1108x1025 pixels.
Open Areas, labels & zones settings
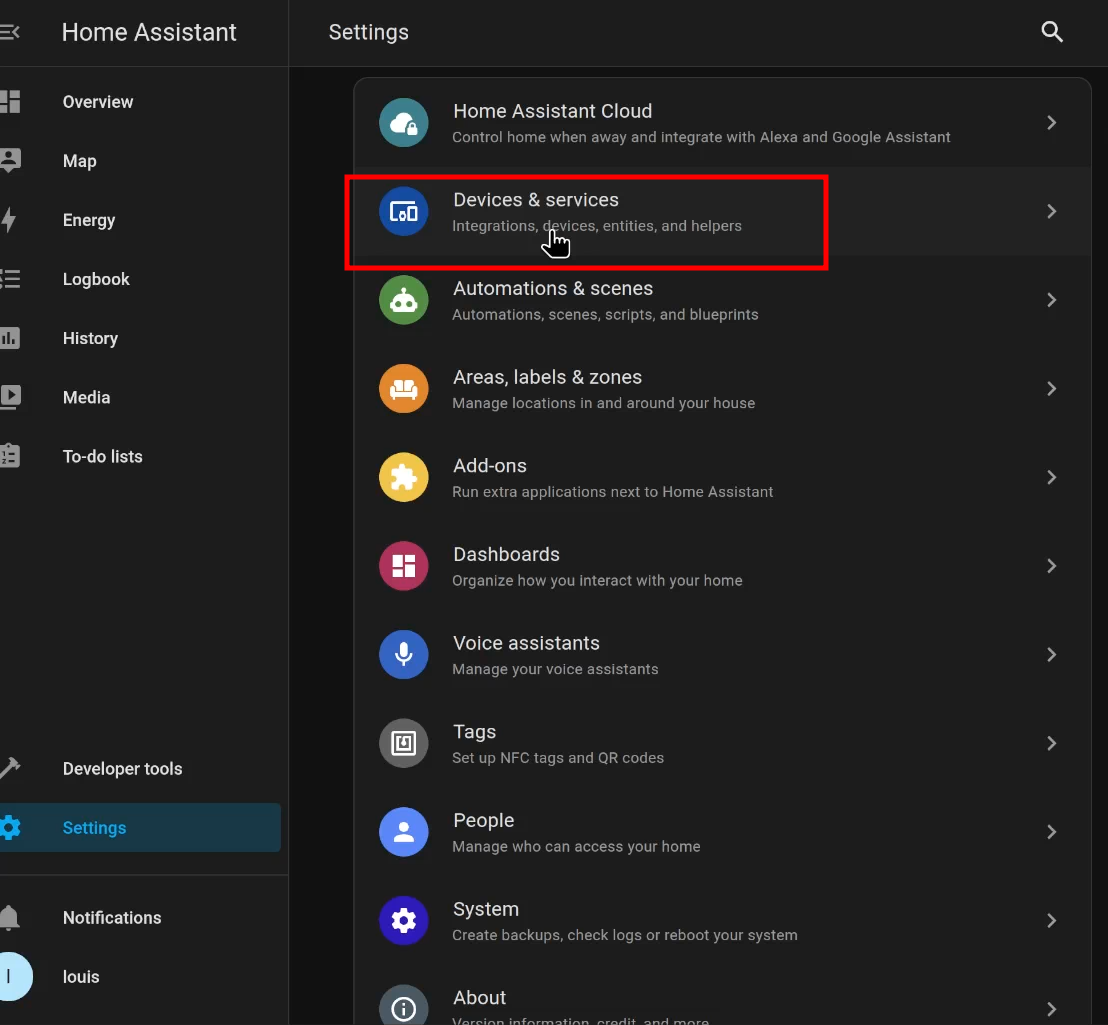pyautogui.click(x=722, y=389)
